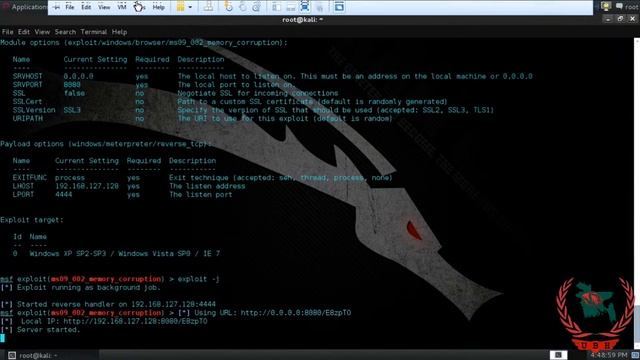Open the VMware Help menu
The height and width of the screenshot is (360, 640).
click(158, 7)
